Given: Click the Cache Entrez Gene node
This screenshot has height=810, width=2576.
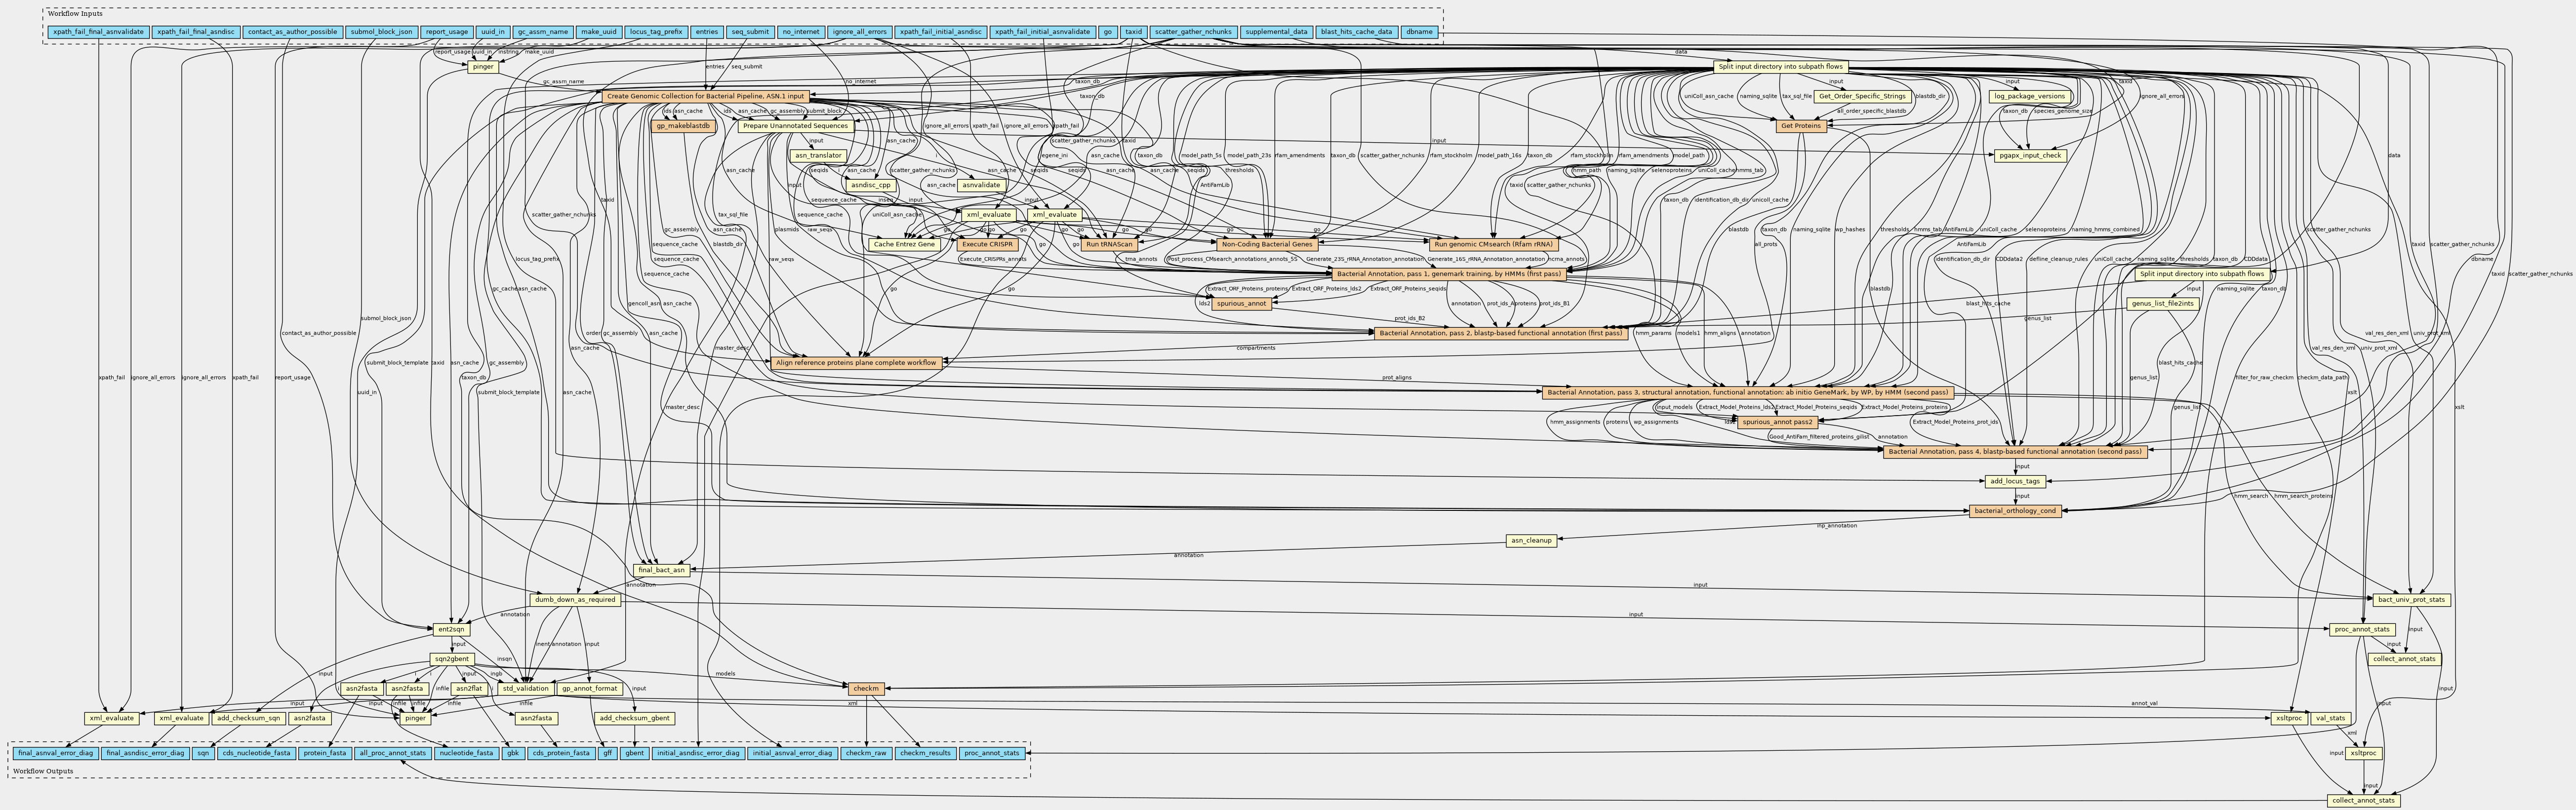Looking at the screenshot, I should click(x=904, y=244).
